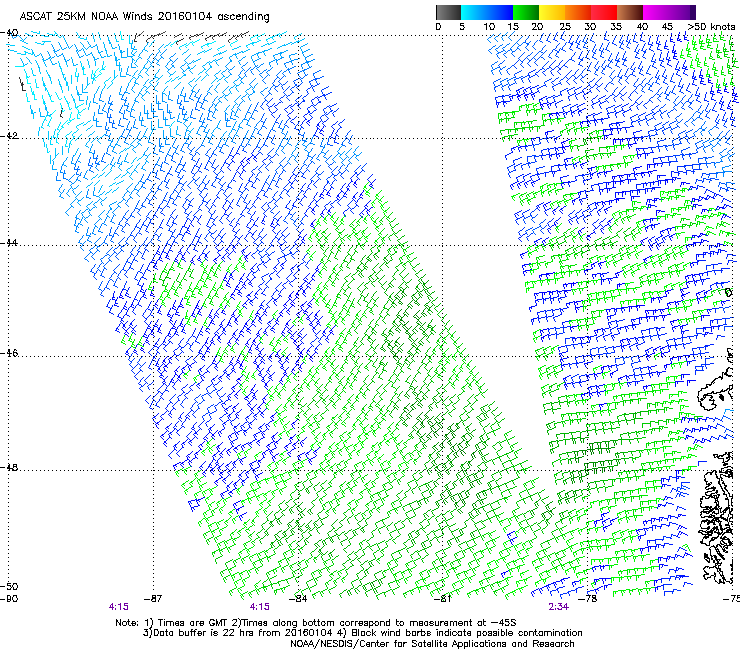Viewport: 740px width, 650px height.
Task: Click the -44 latitude axis label
Action: pos(9,243)
